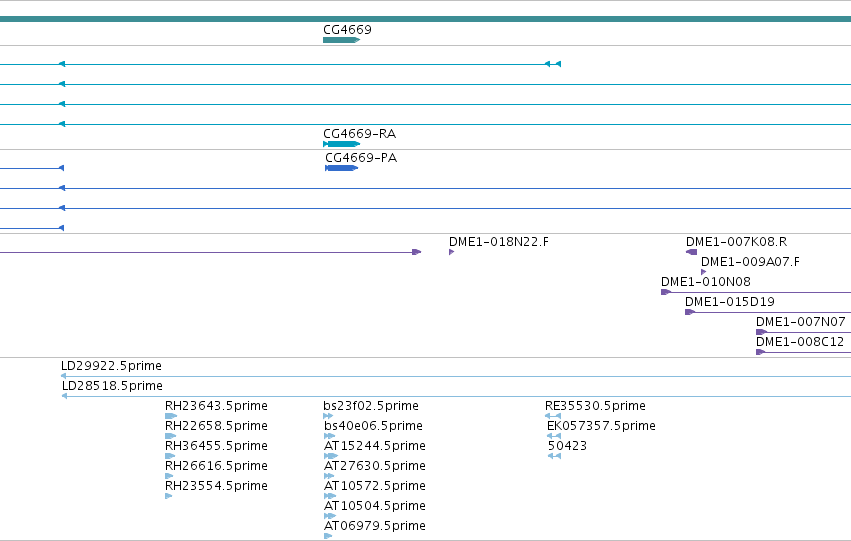This screenshot has width=851, height=541.
Task: Select the RH26616.5prime label
Action: pos(216,466)
